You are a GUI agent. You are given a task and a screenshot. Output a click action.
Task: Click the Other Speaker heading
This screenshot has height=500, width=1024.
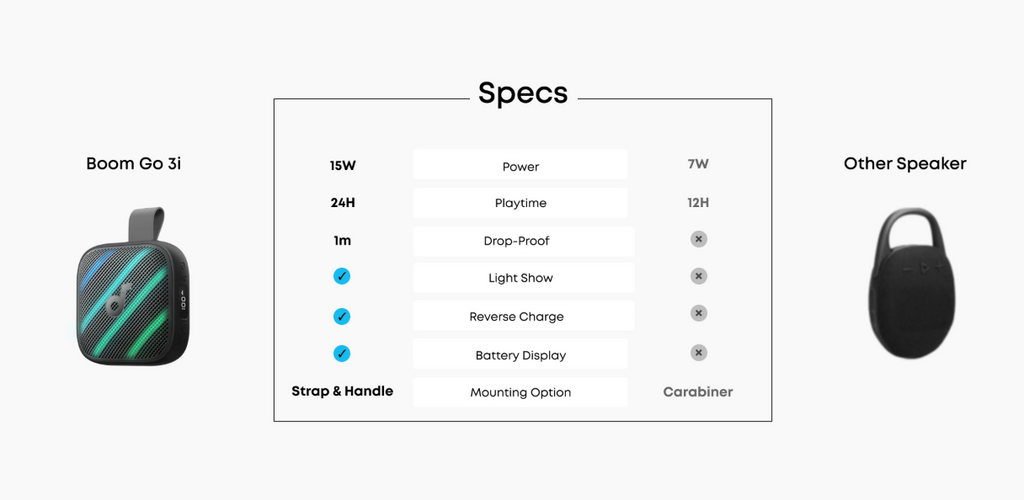click(x=904, y=163)
